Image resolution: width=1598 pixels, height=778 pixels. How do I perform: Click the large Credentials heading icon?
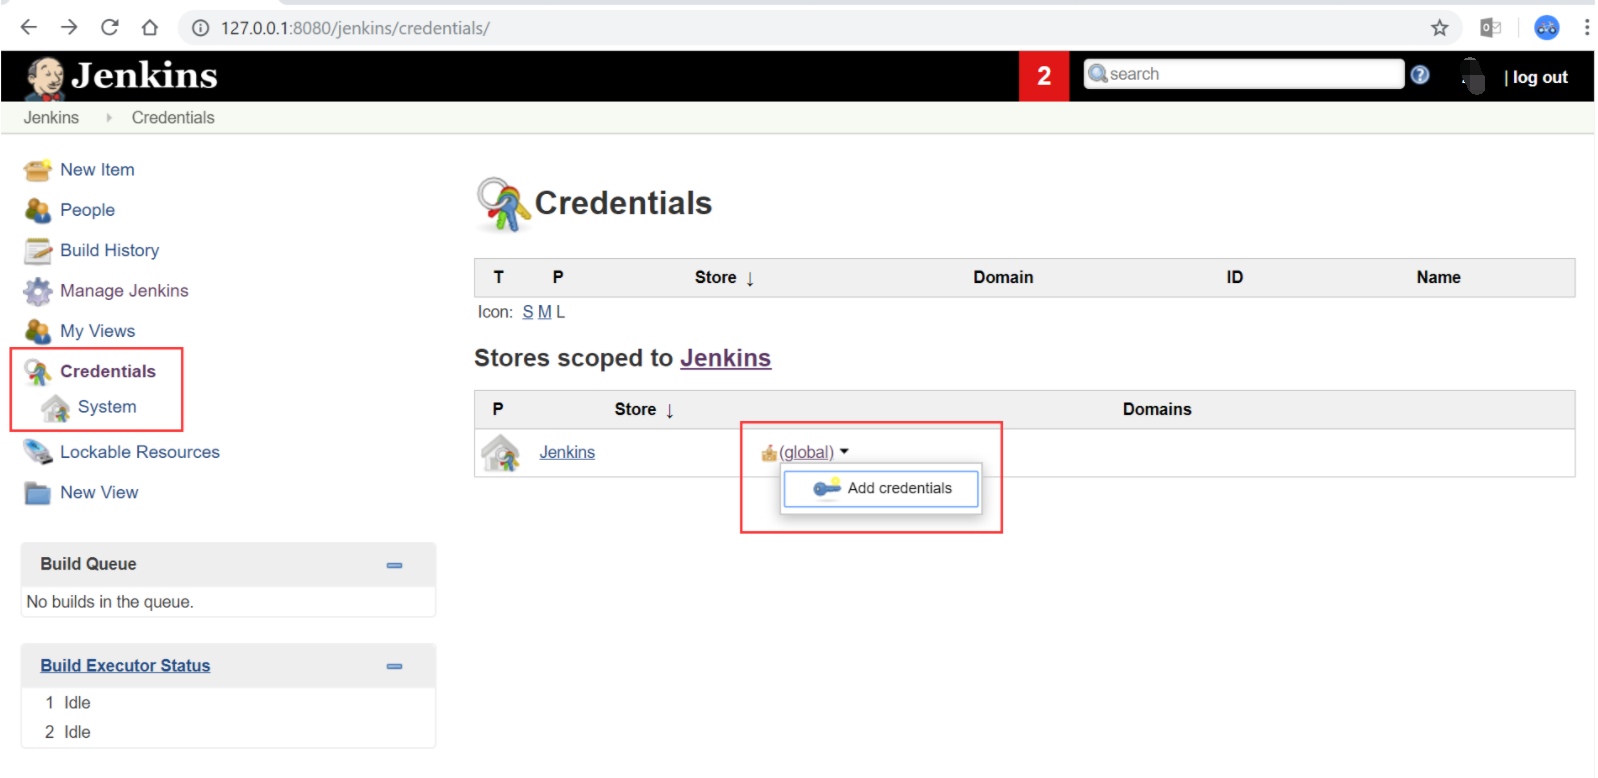coord(503,204)
